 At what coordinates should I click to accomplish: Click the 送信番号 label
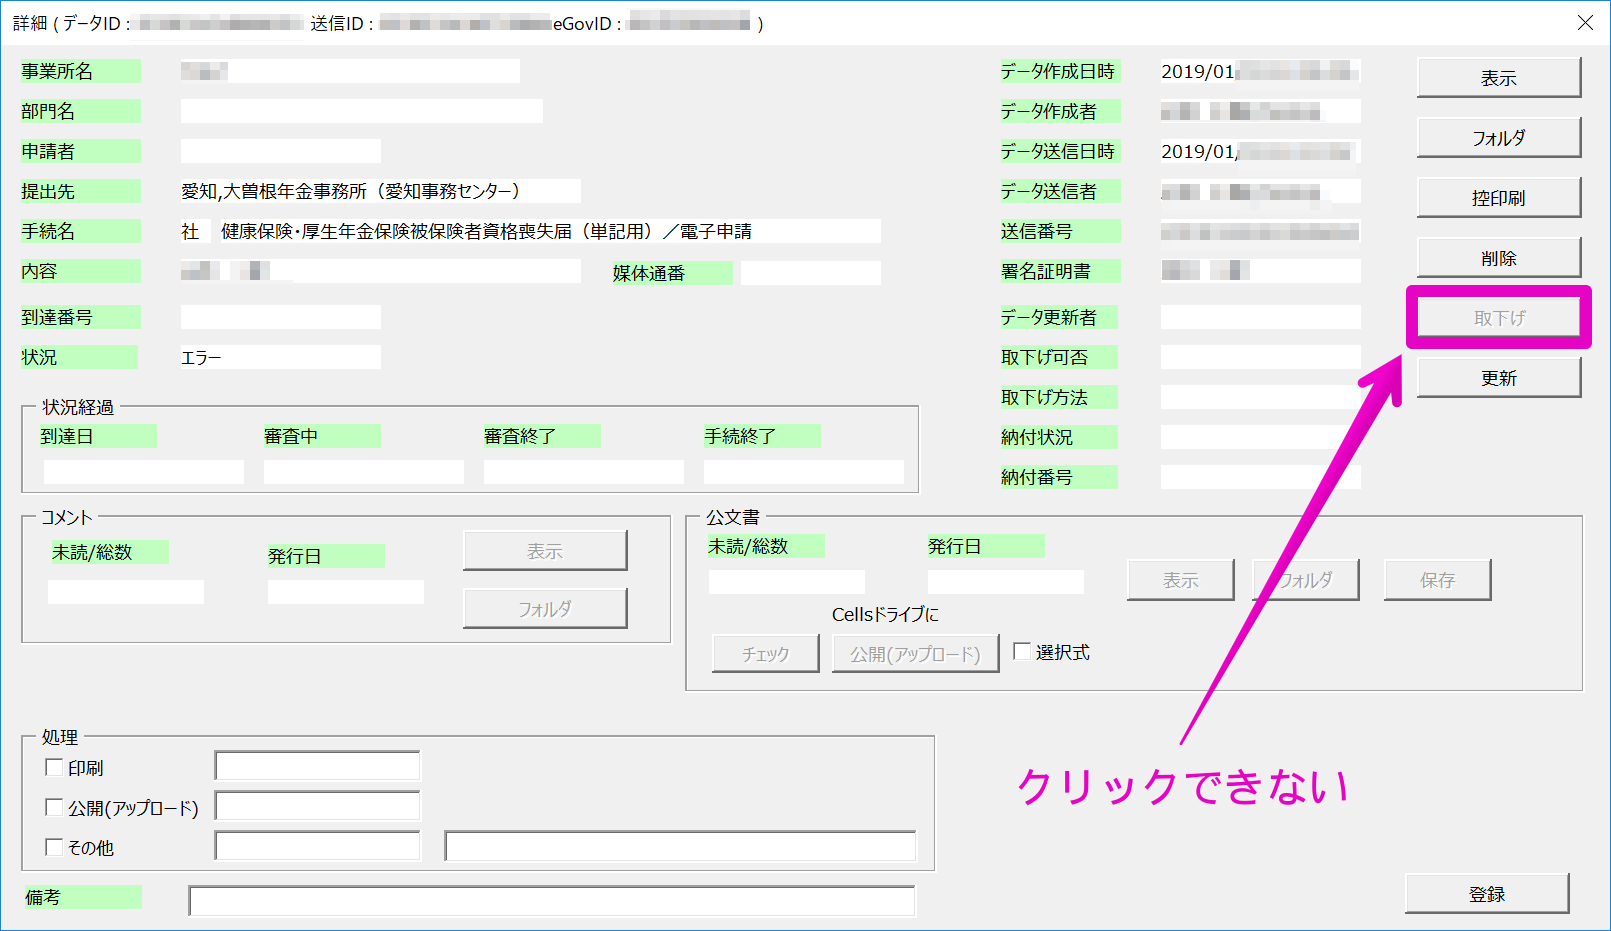click(1060, 231)
